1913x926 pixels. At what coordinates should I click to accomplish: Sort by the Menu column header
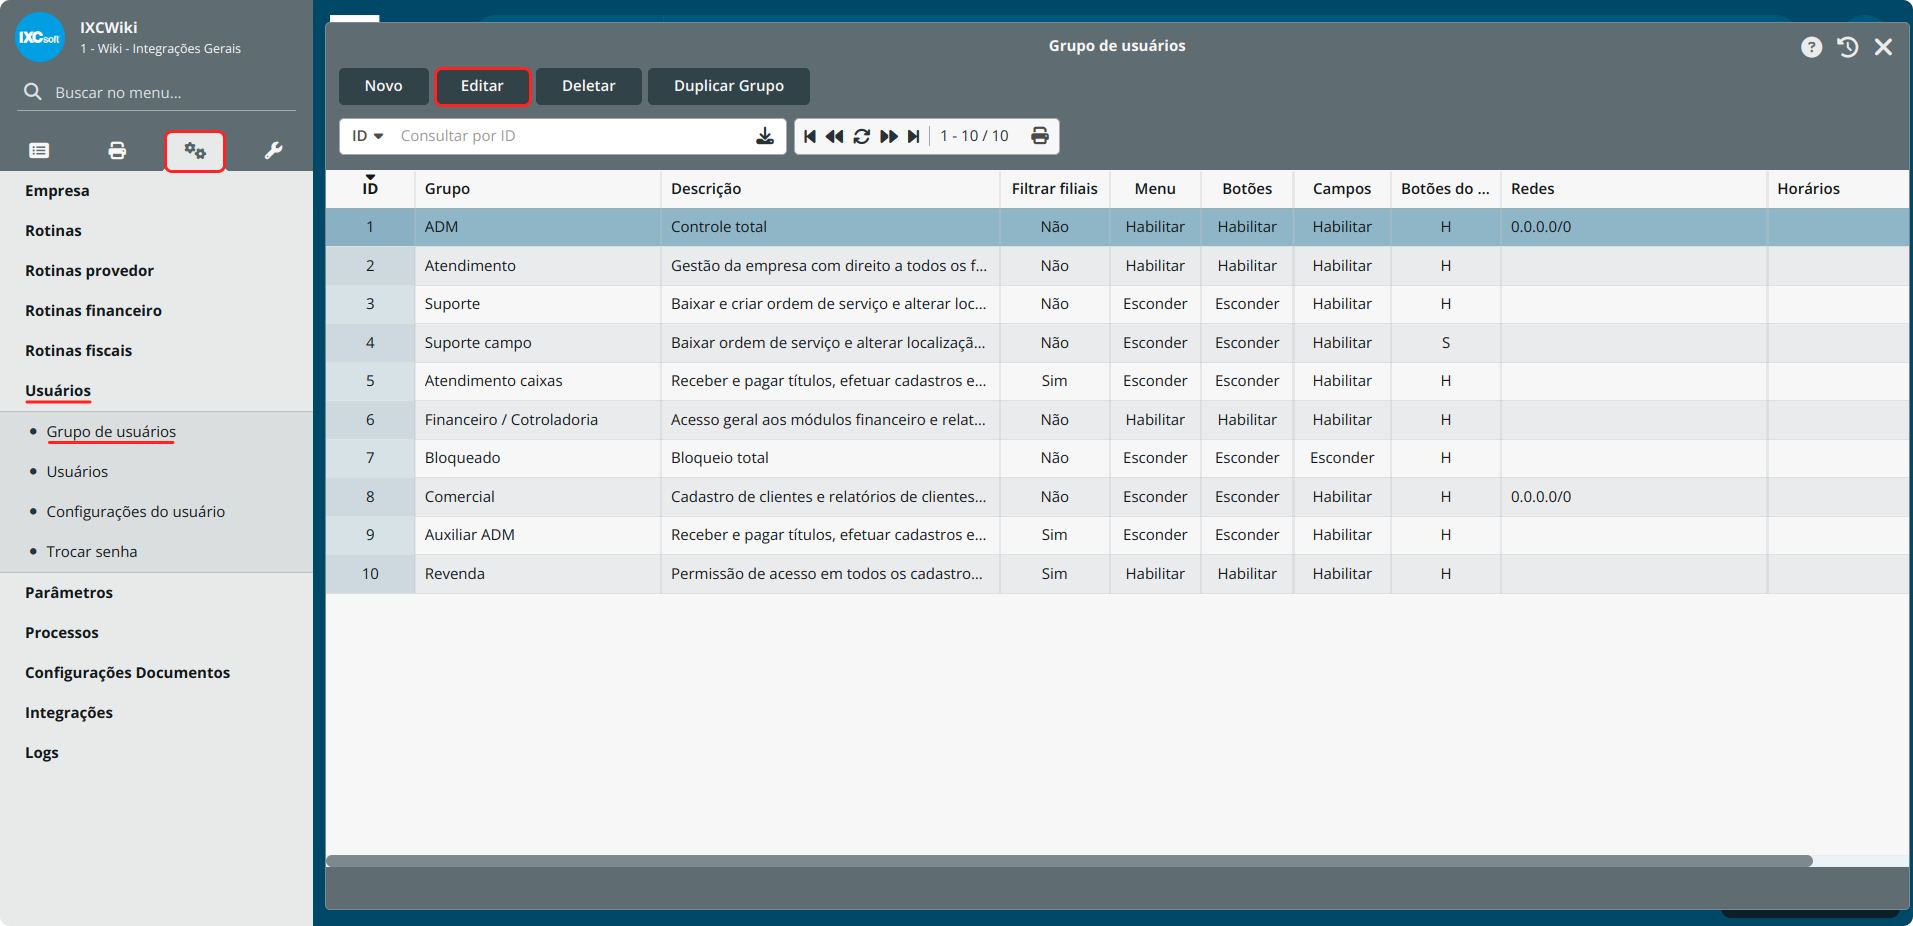point(1155,189)
